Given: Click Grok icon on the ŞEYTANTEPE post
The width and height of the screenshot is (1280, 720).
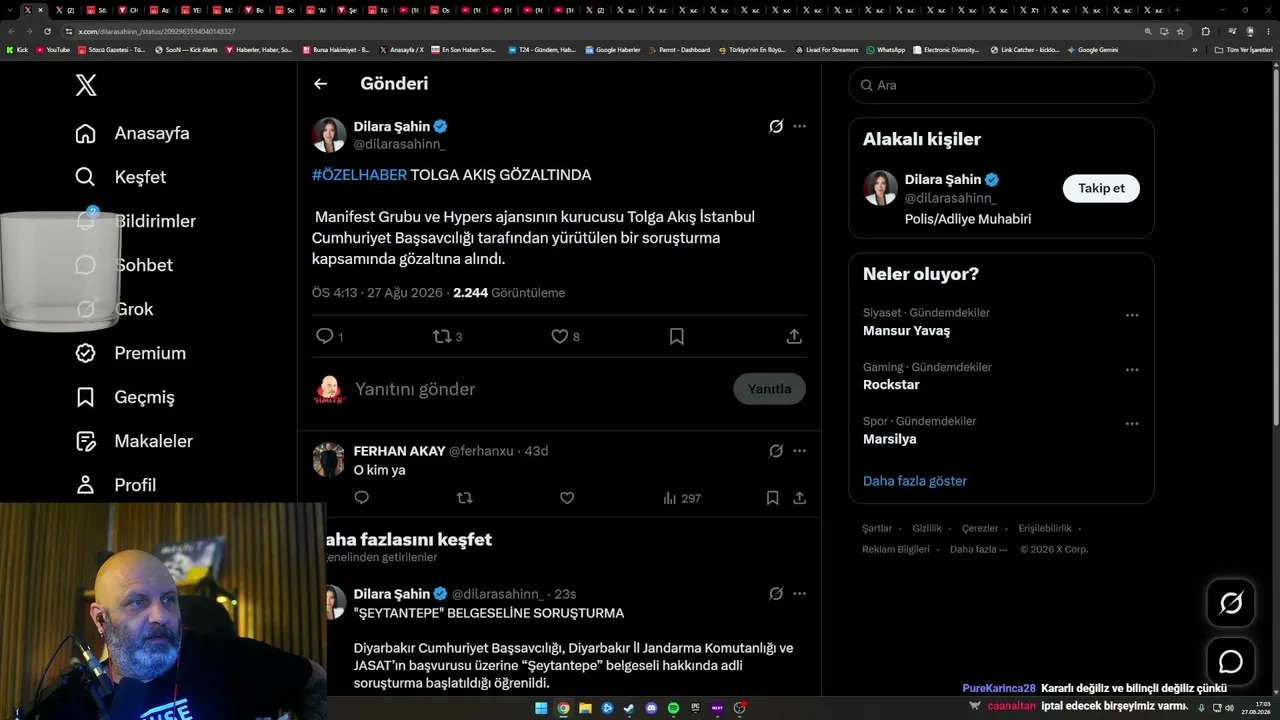Looking at the screenshot, I should (x=775, y=594).
